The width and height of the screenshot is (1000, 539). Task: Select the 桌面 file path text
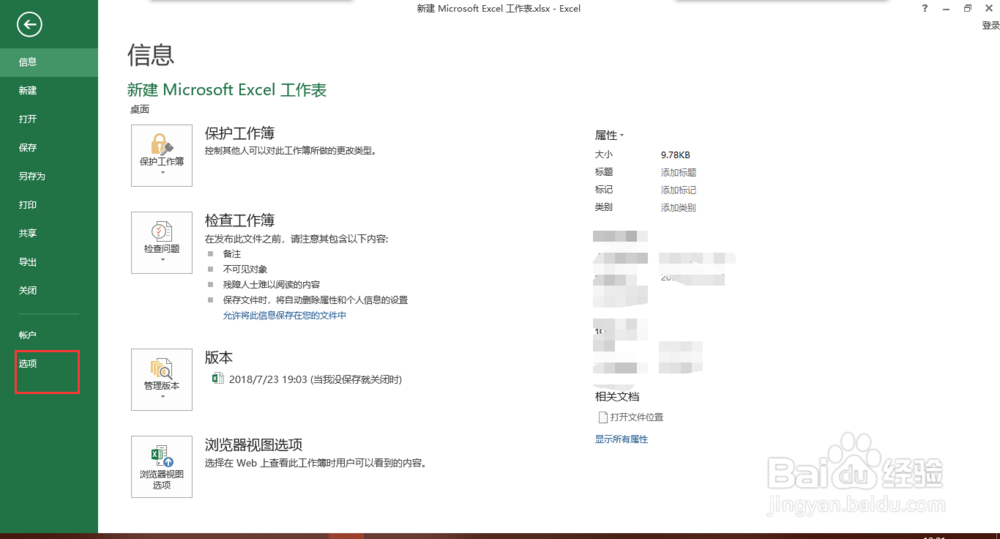point(140,109)
